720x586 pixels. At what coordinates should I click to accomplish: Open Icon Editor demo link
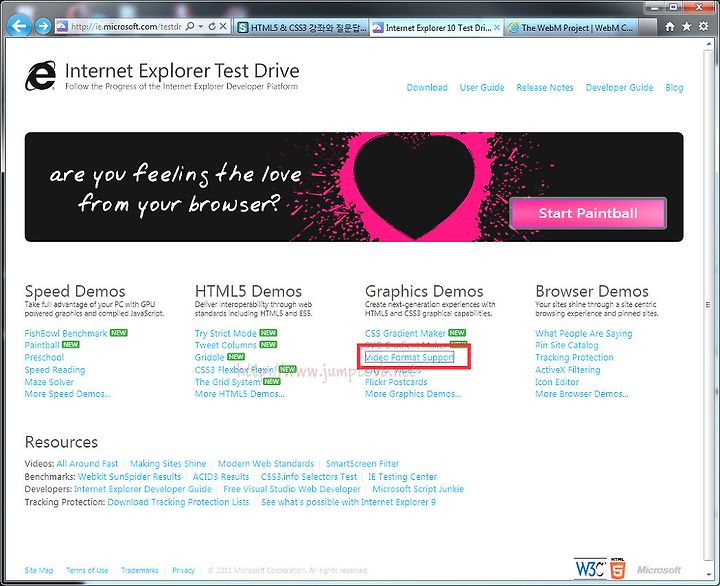[x=557, y=382]
